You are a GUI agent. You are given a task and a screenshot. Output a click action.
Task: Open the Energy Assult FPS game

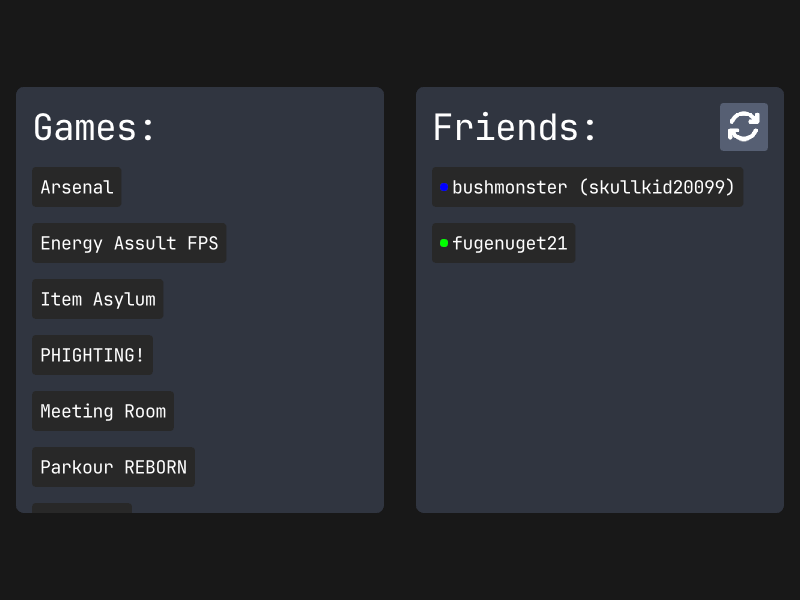129,243
